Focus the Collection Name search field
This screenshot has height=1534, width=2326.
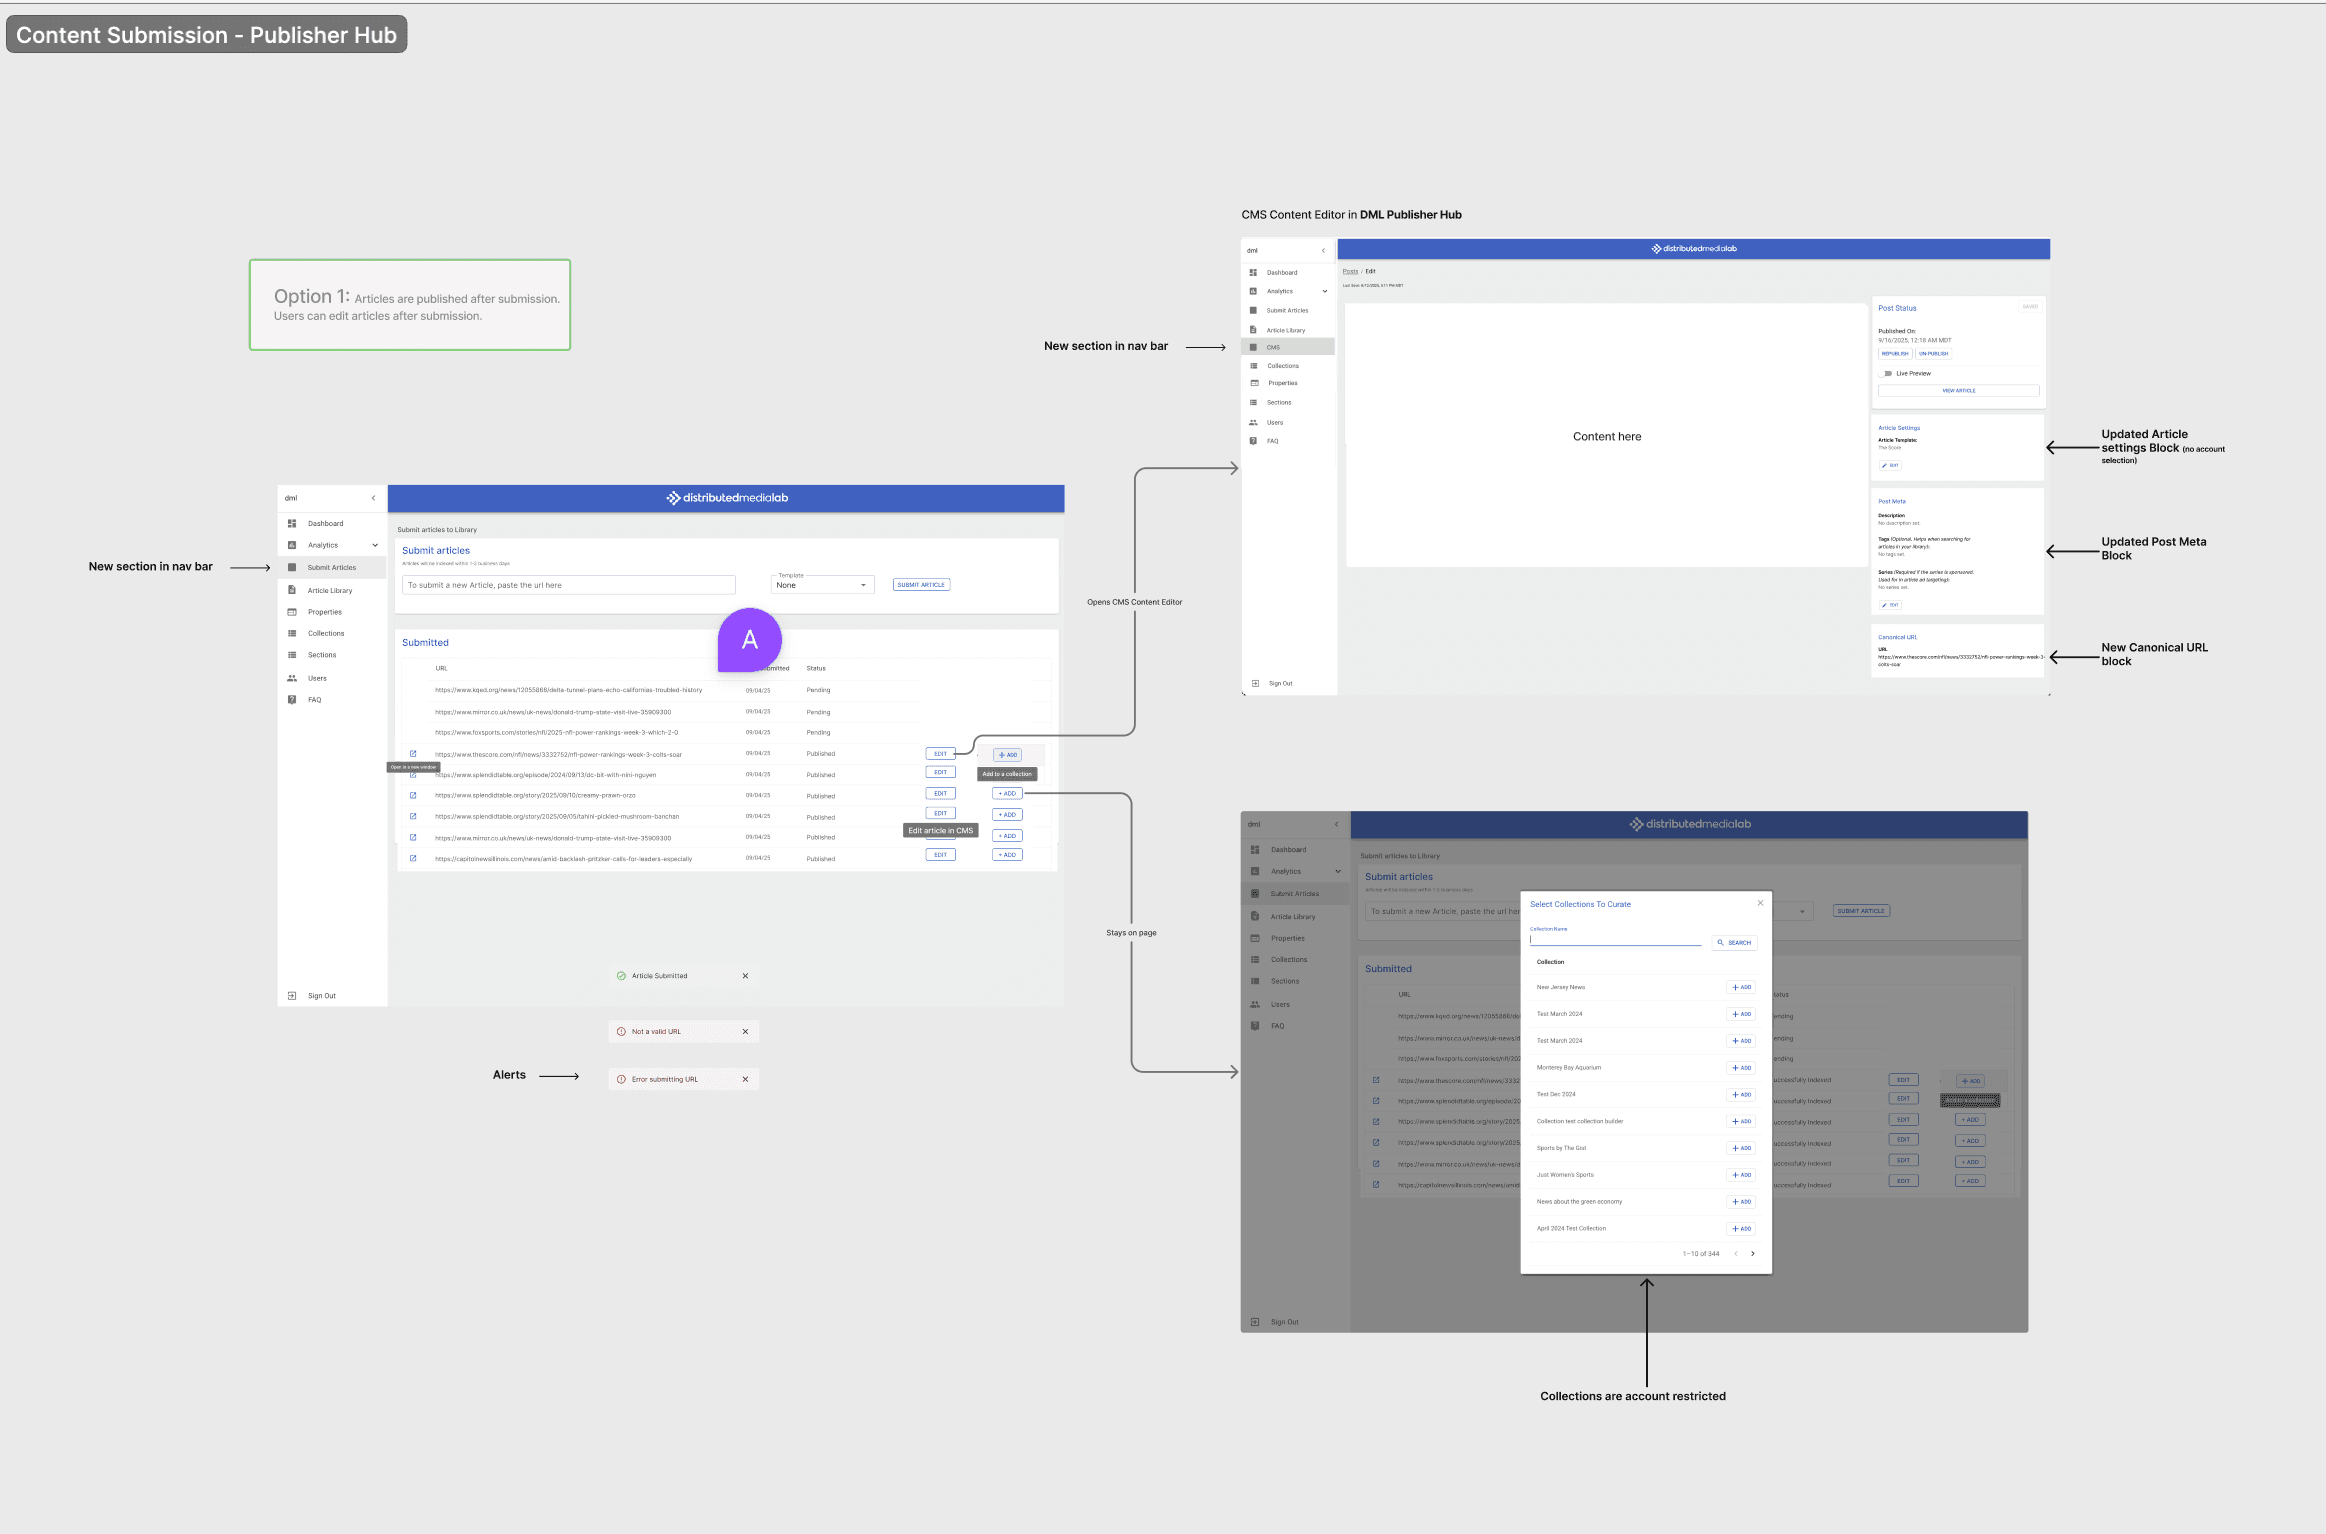pos(1614,940)
